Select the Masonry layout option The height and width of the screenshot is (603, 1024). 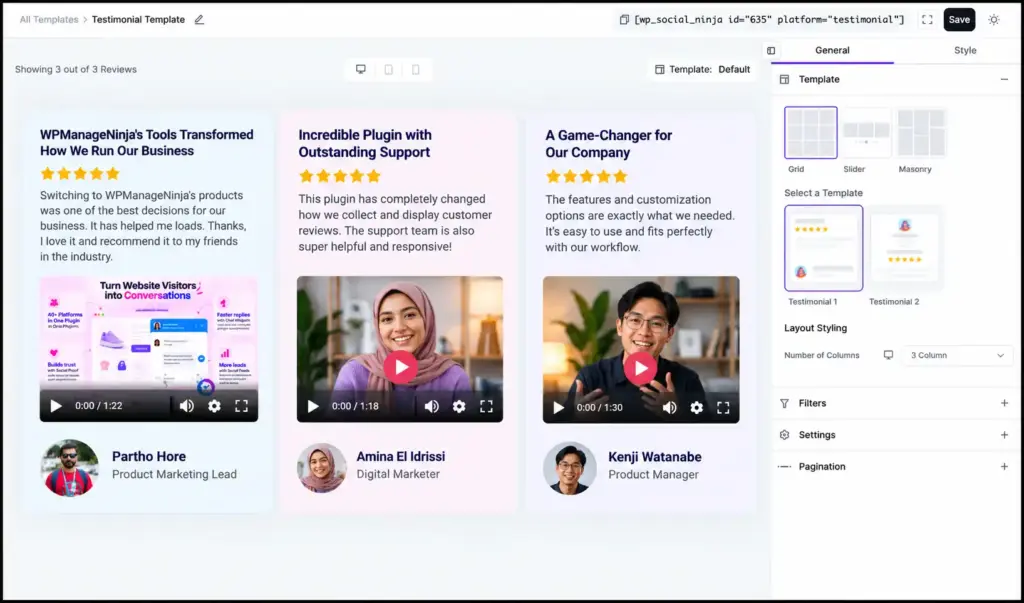click(921, 133)
